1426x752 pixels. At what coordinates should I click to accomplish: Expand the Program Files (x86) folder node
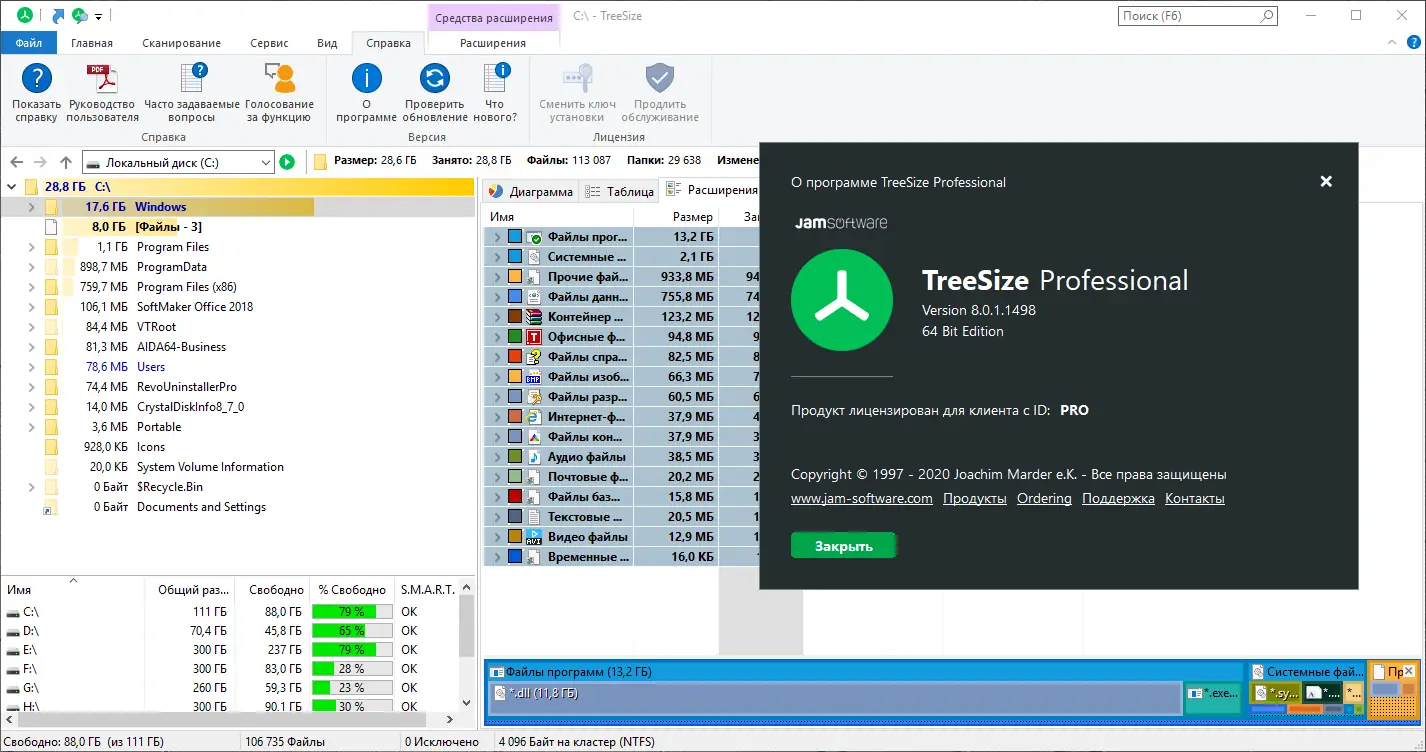pyautogui.click(x=31, y=287)
